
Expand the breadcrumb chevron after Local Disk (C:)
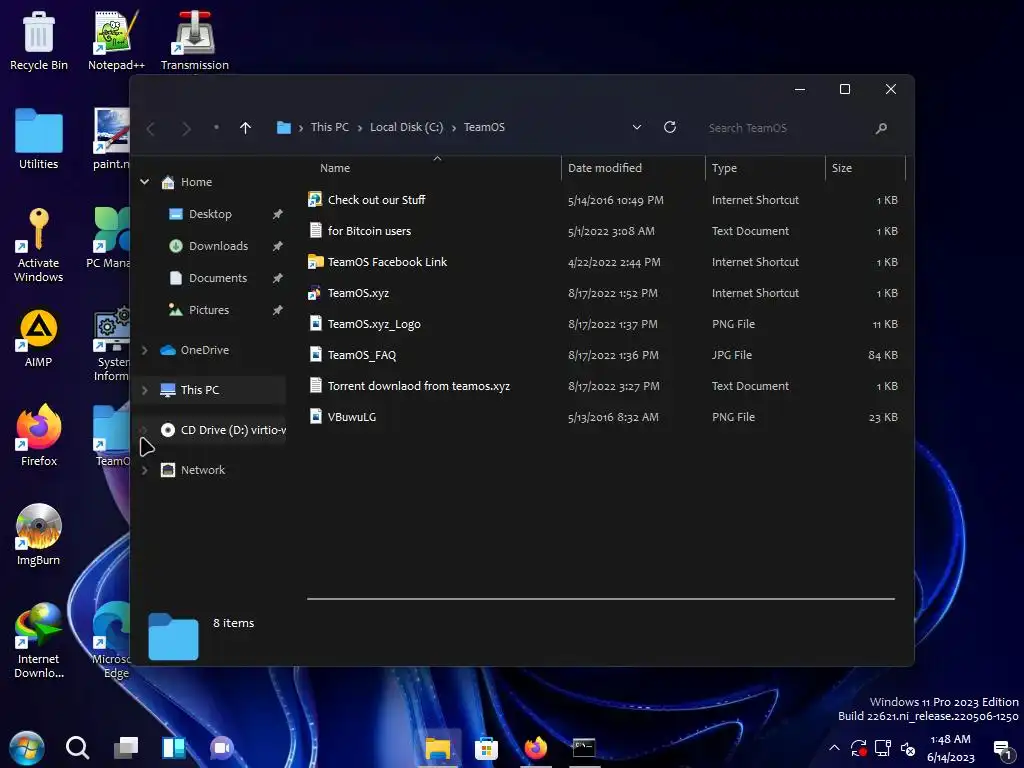[x=453, y=128]
